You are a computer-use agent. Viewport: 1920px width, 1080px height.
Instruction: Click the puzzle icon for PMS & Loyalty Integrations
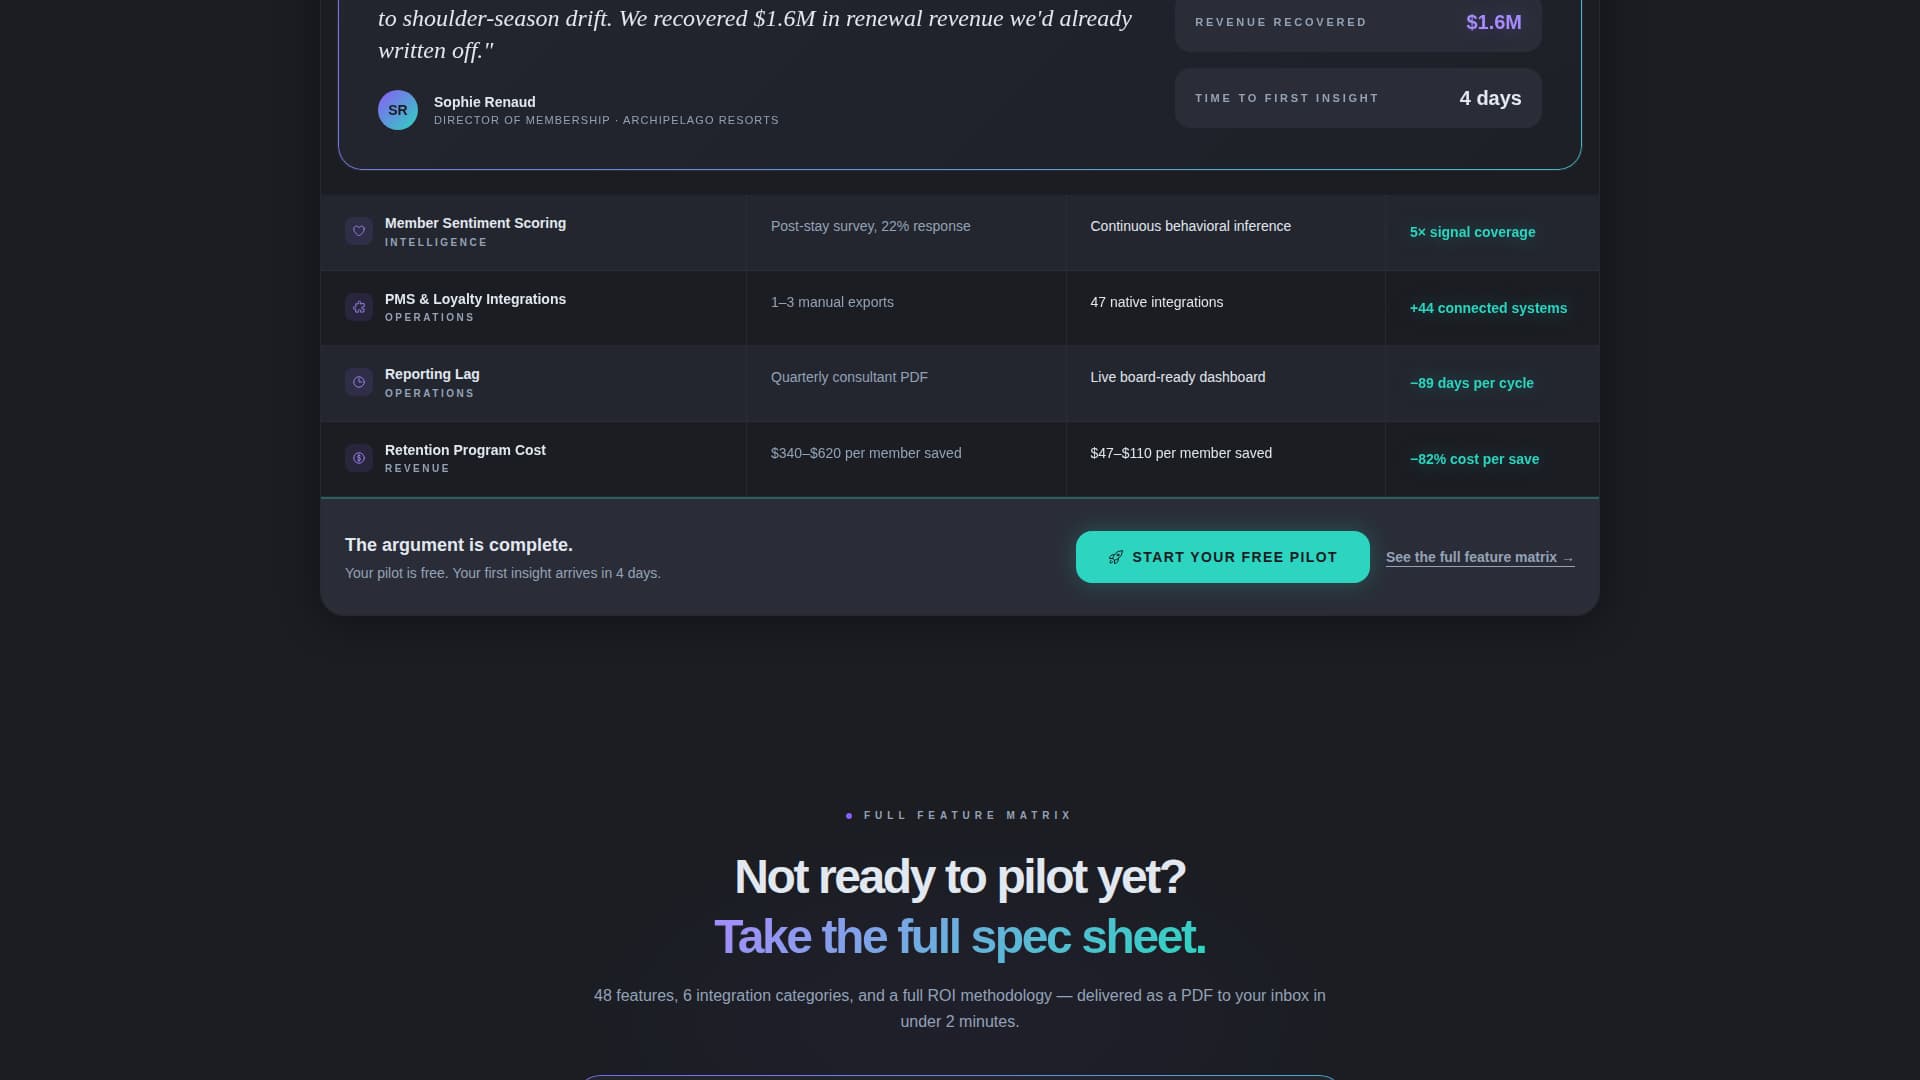359,307
